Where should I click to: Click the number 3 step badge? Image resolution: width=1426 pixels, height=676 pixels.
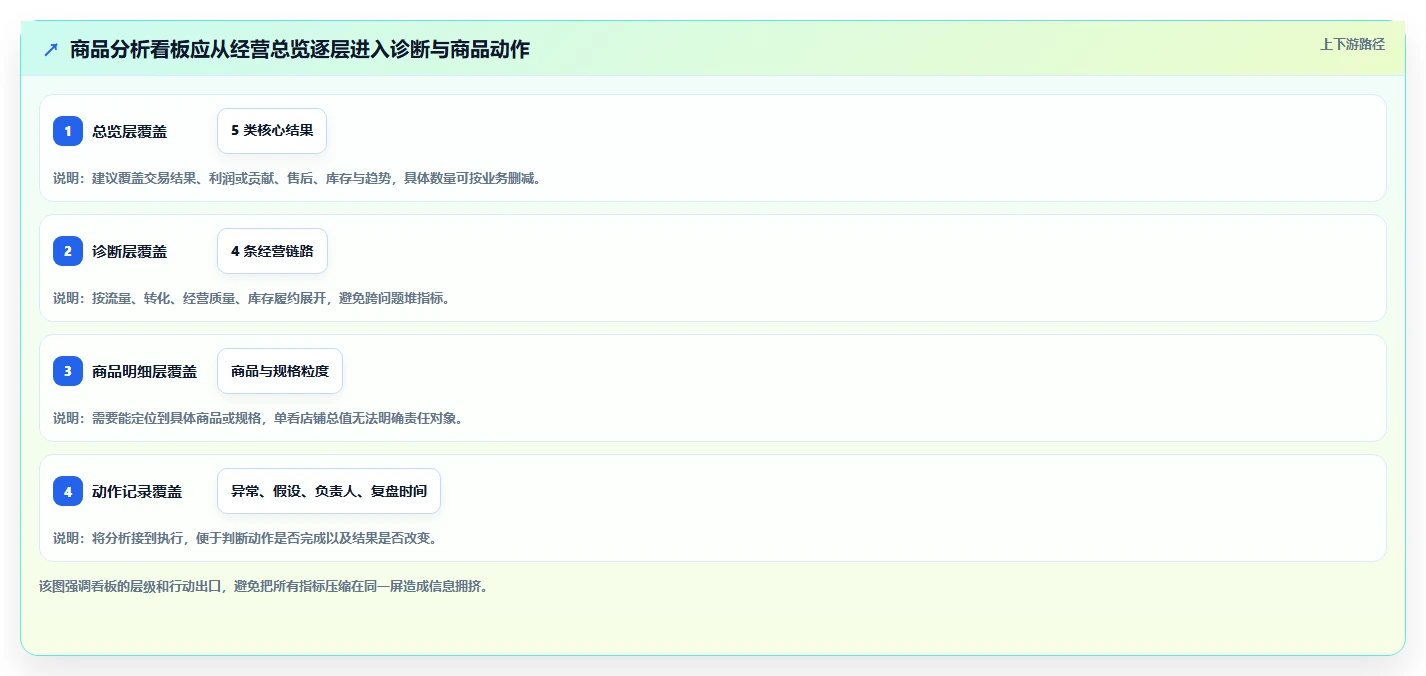(x=68, y=371)
